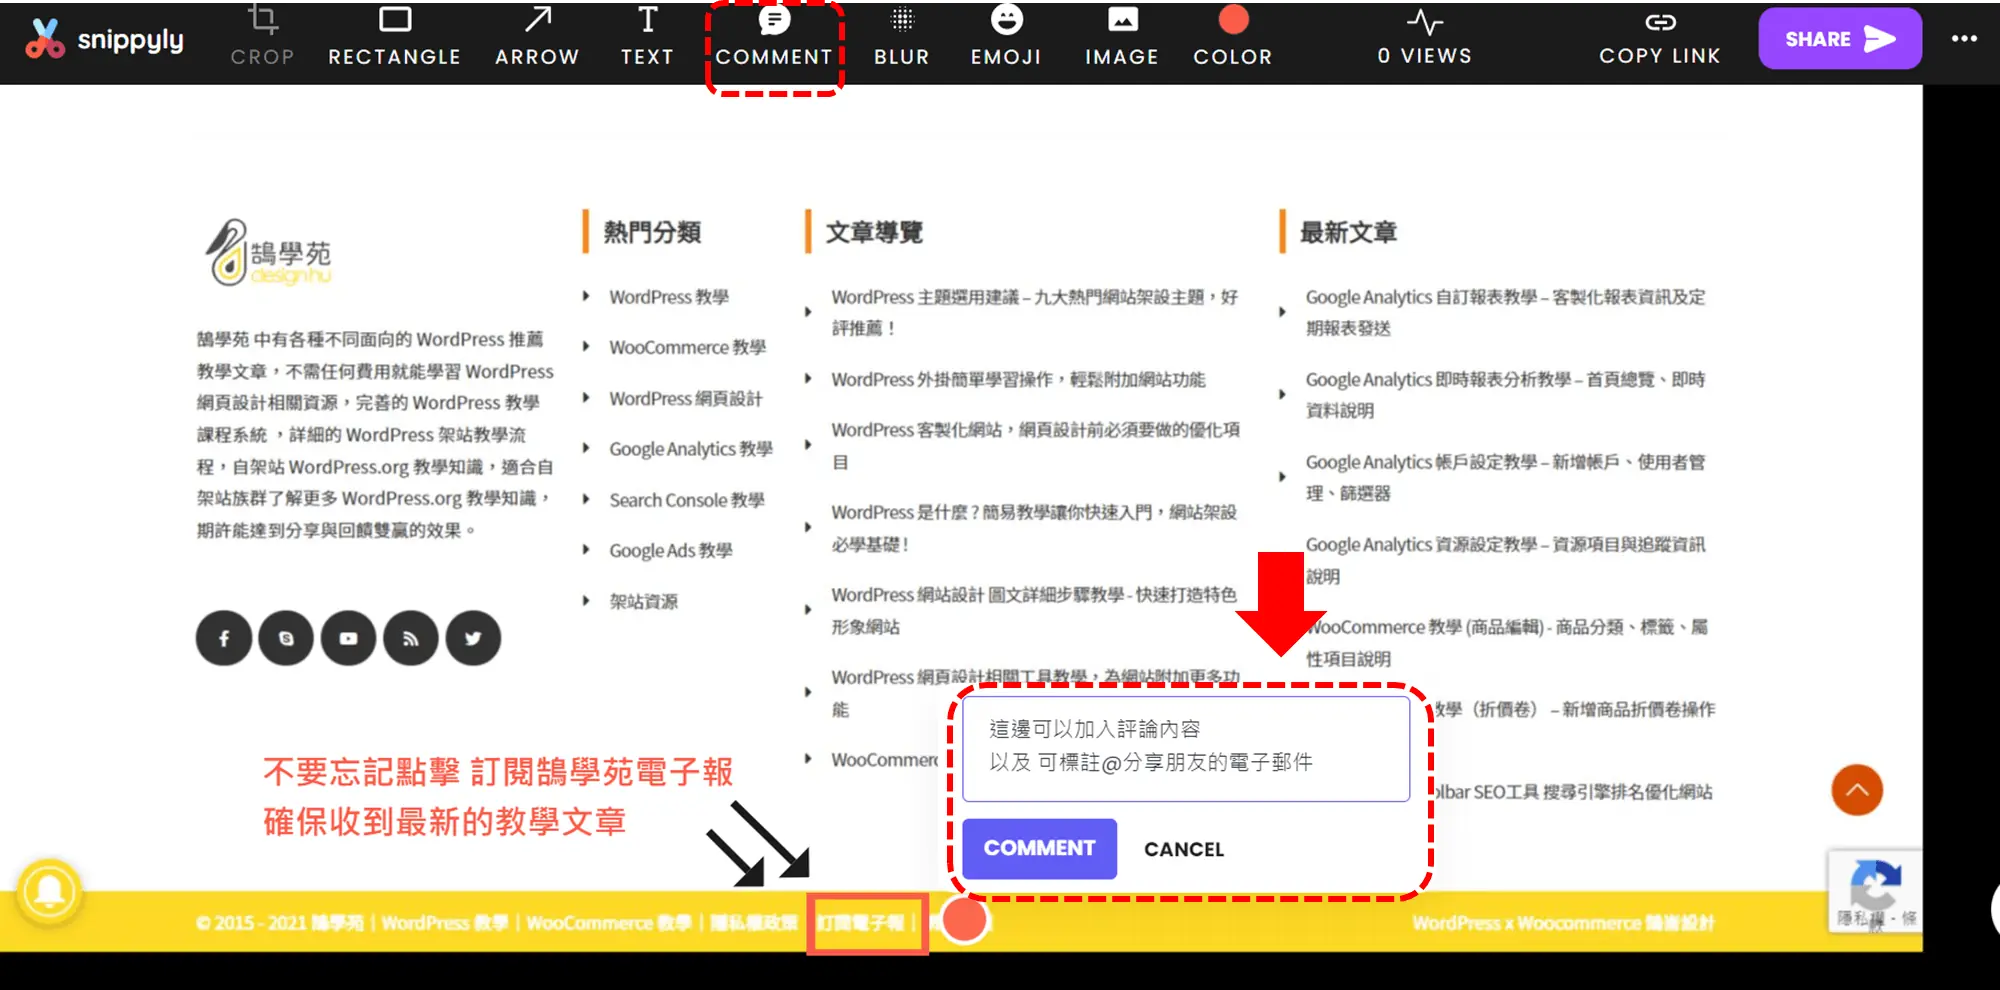Open Google Analytics 教學 category link

click(x=691, y=449)
